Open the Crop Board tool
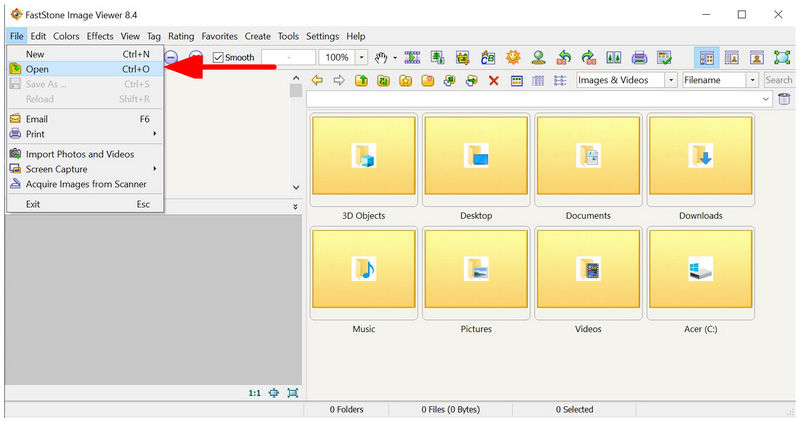800x422 pixels. coord(462,57)
